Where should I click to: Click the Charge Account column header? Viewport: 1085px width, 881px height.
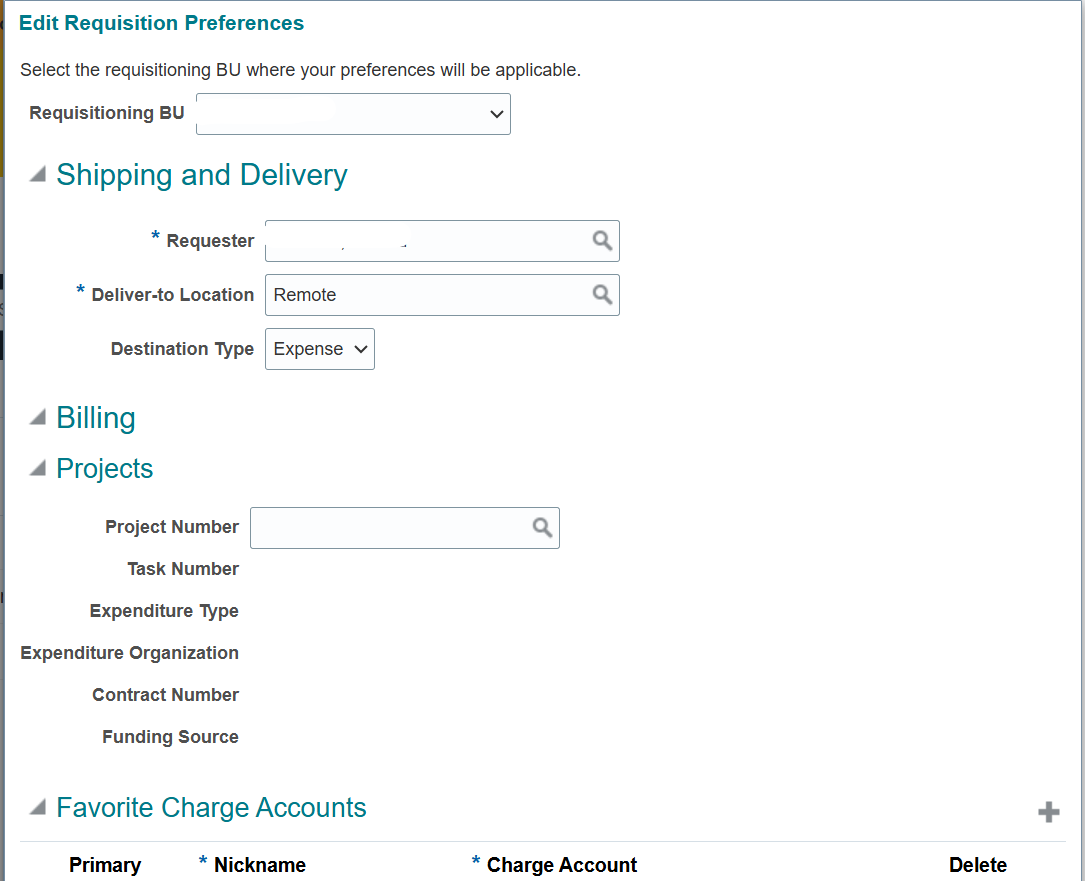click(562, 865)
